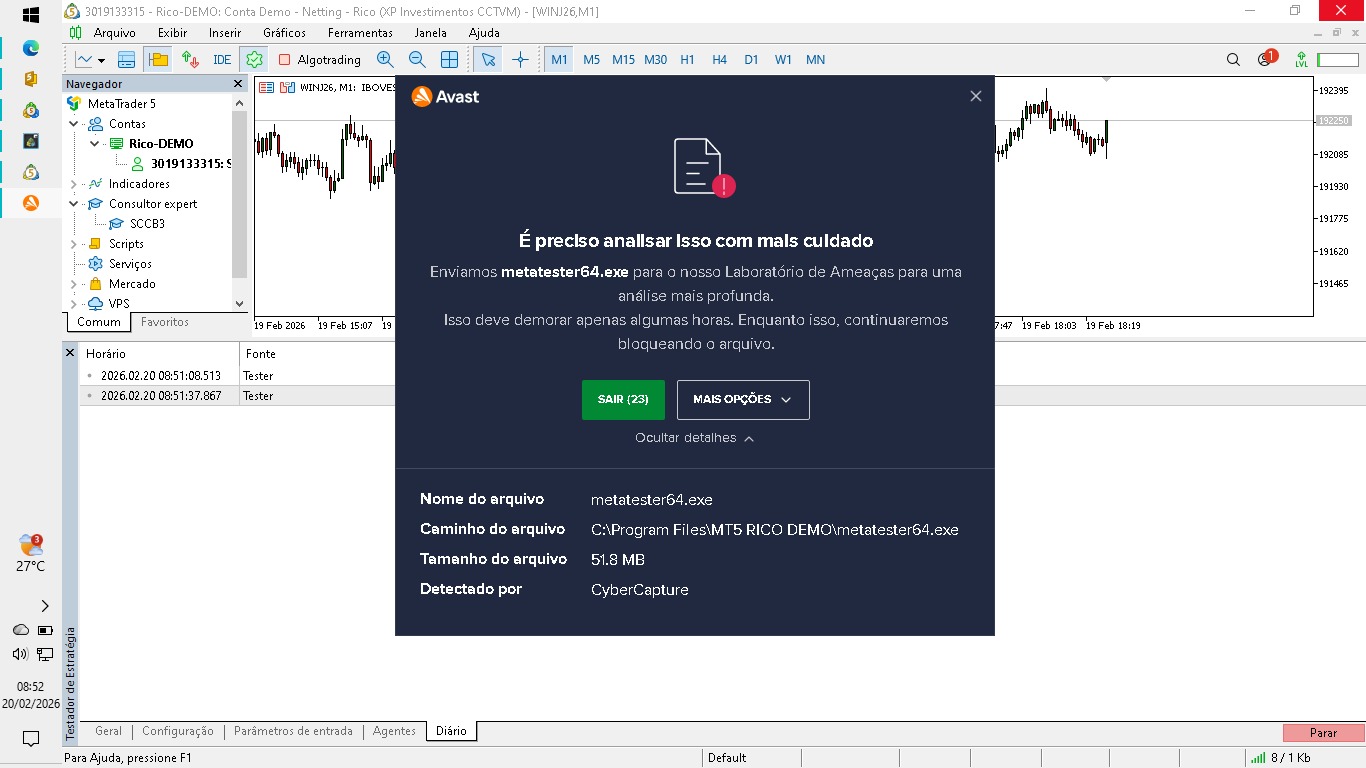The image size is (1366, 768).
Task: Open the IDE (MetaEditor) button
Action: point(222,59)
